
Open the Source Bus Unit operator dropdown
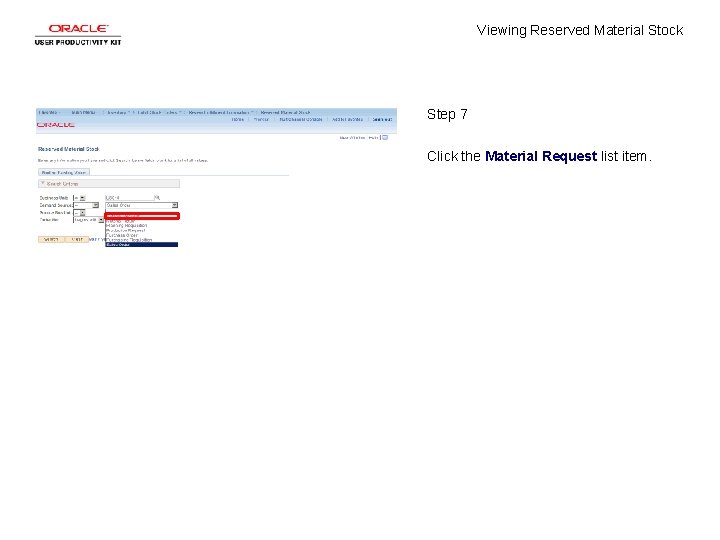coord(79,213)
